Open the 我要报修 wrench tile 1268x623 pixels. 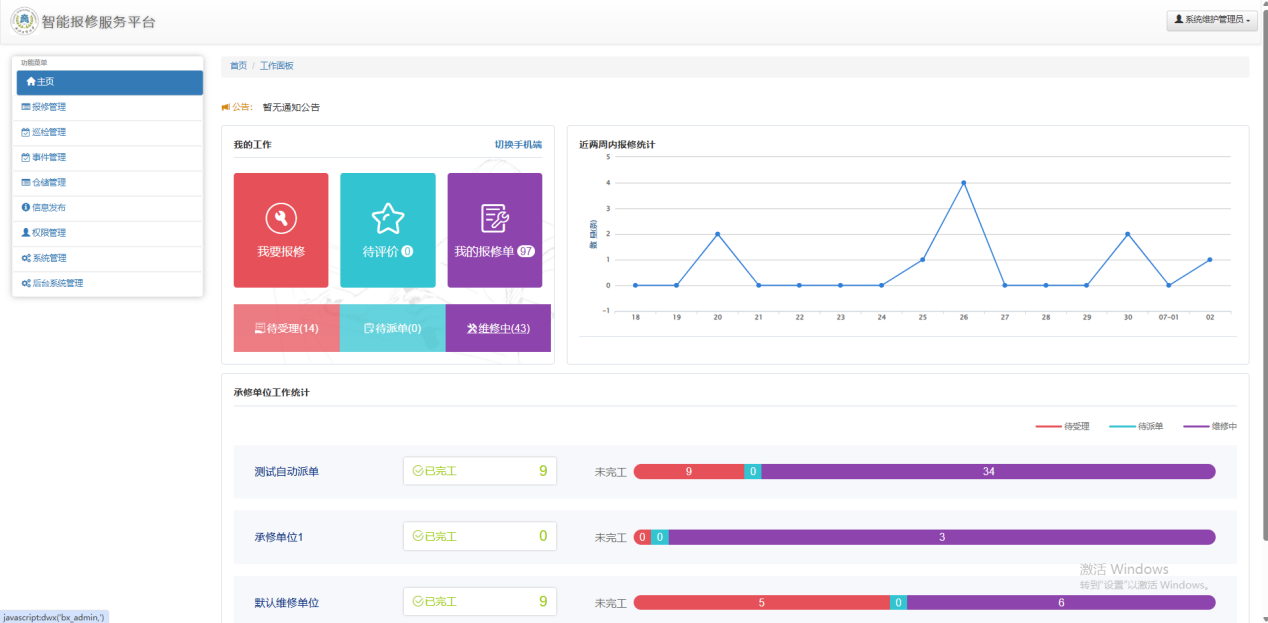[281, 230]
